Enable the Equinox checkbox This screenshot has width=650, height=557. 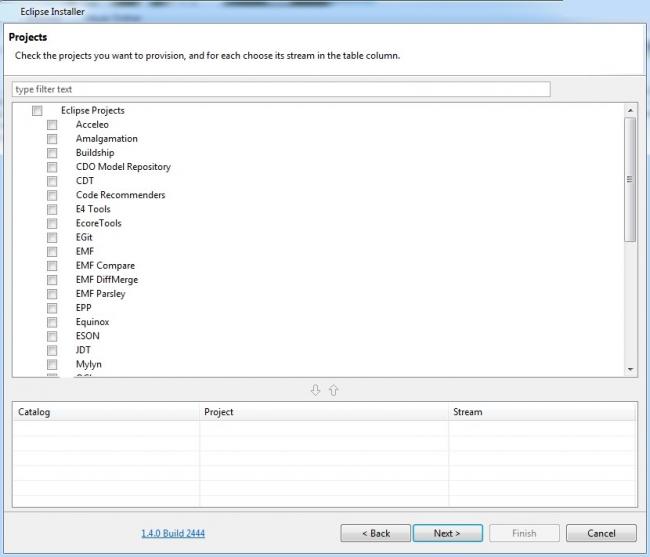(52, 322)
